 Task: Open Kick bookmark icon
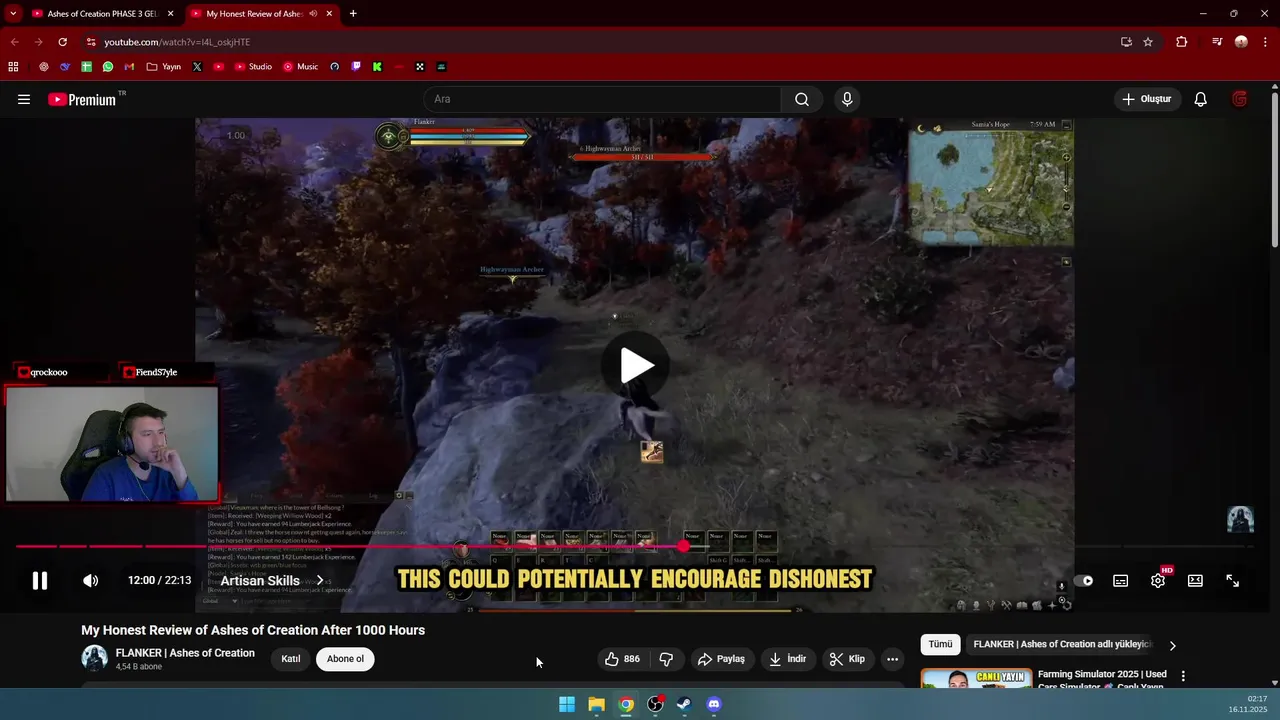[377, 67]
